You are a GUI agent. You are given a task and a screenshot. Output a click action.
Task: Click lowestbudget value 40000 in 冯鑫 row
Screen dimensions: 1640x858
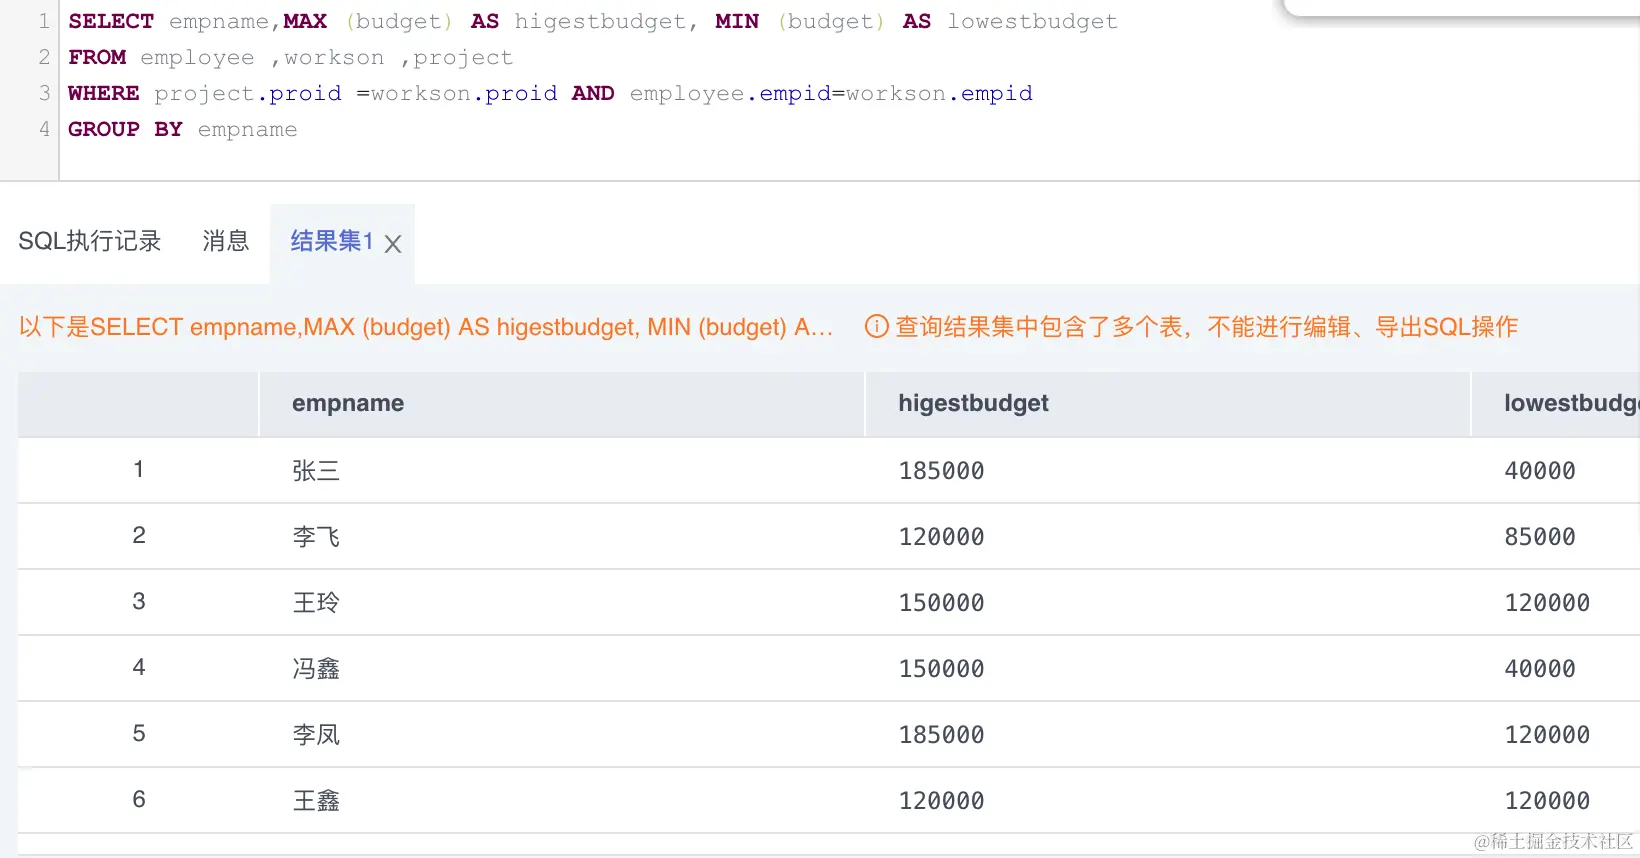tap(1540, 668)
